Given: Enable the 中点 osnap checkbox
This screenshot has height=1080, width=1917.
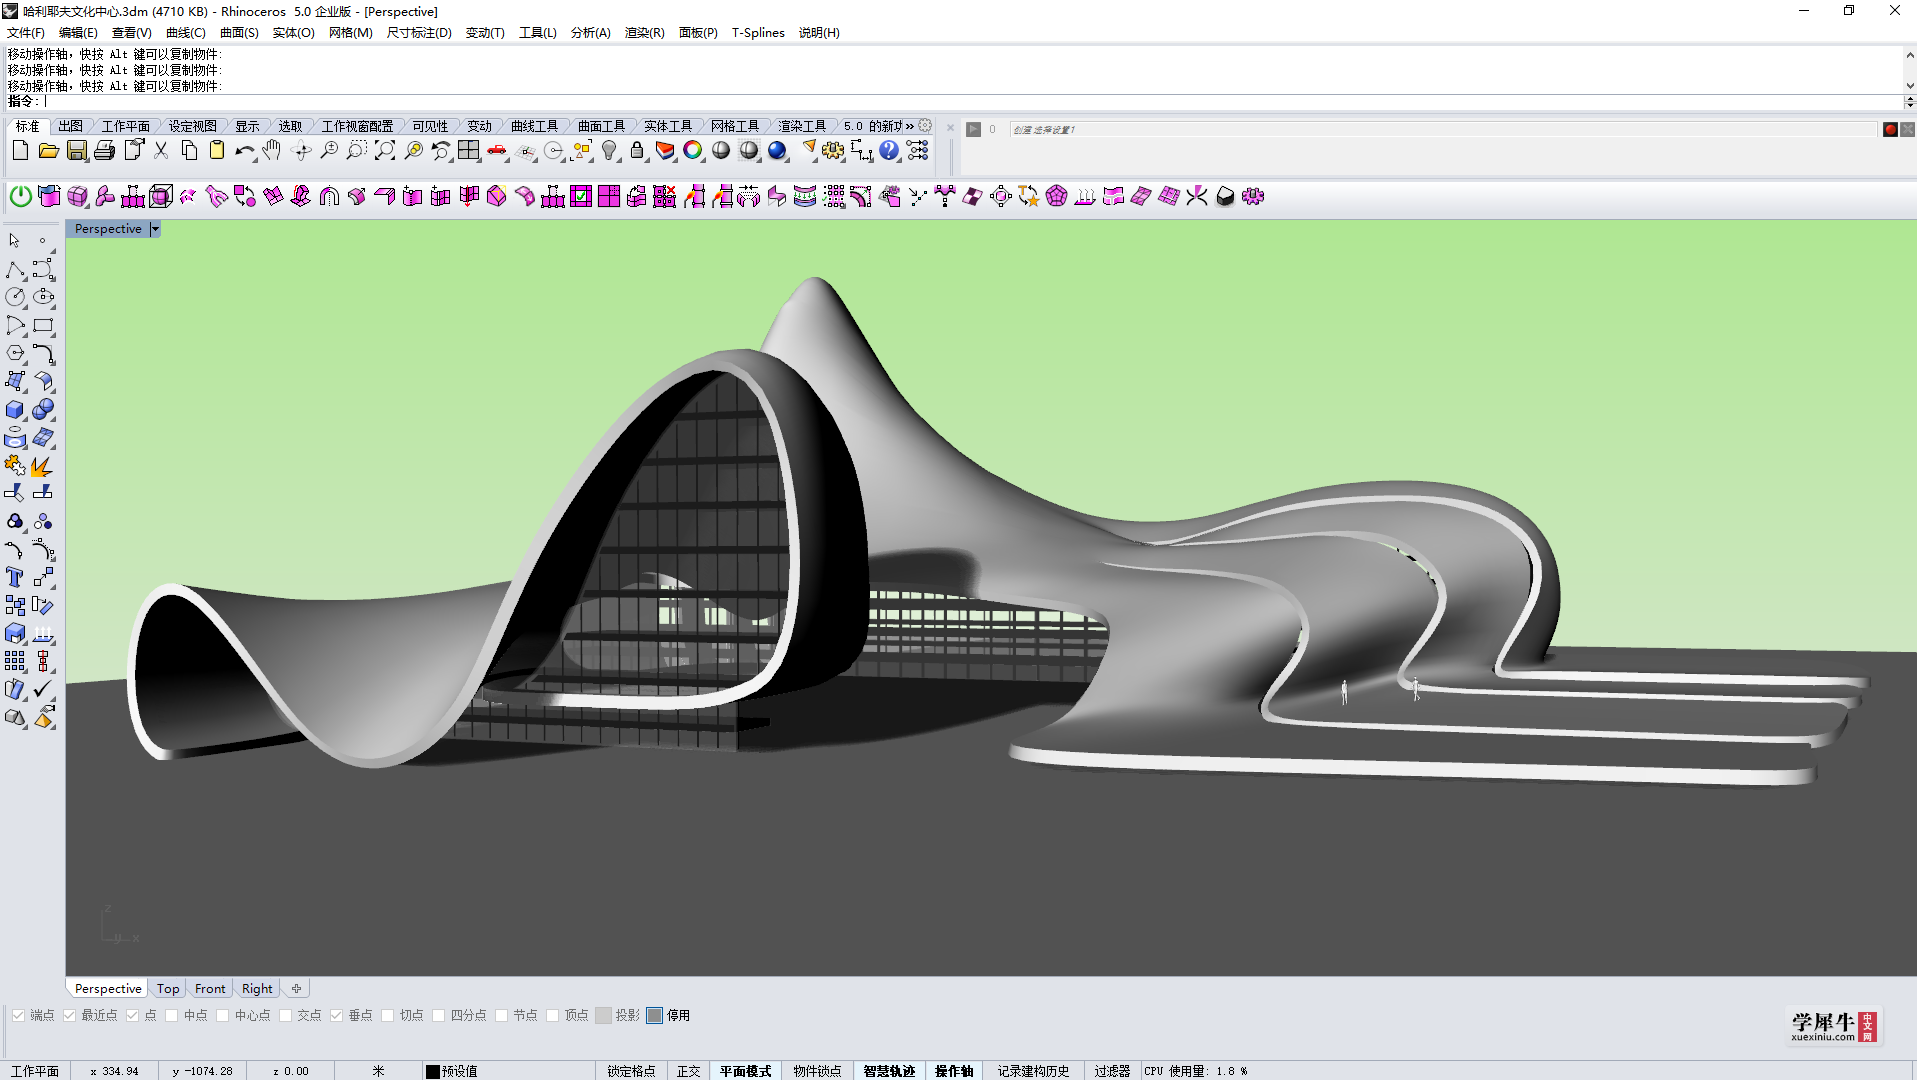Looking at the screenshot, I should 172,1015.
